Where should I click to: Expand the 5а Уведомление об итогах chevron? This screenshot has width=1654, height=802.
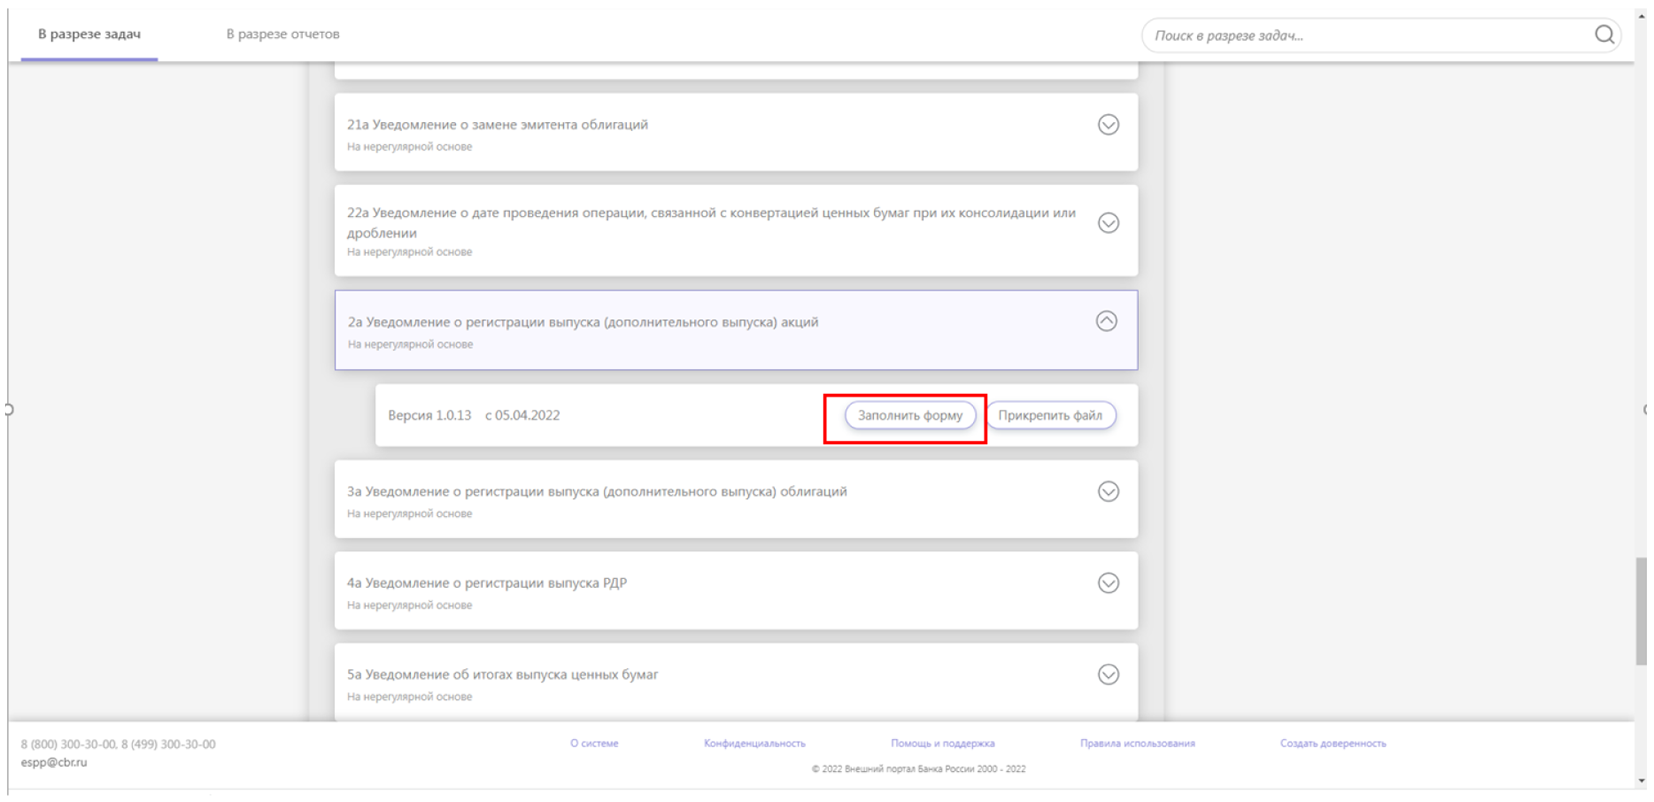point(1108,675)
